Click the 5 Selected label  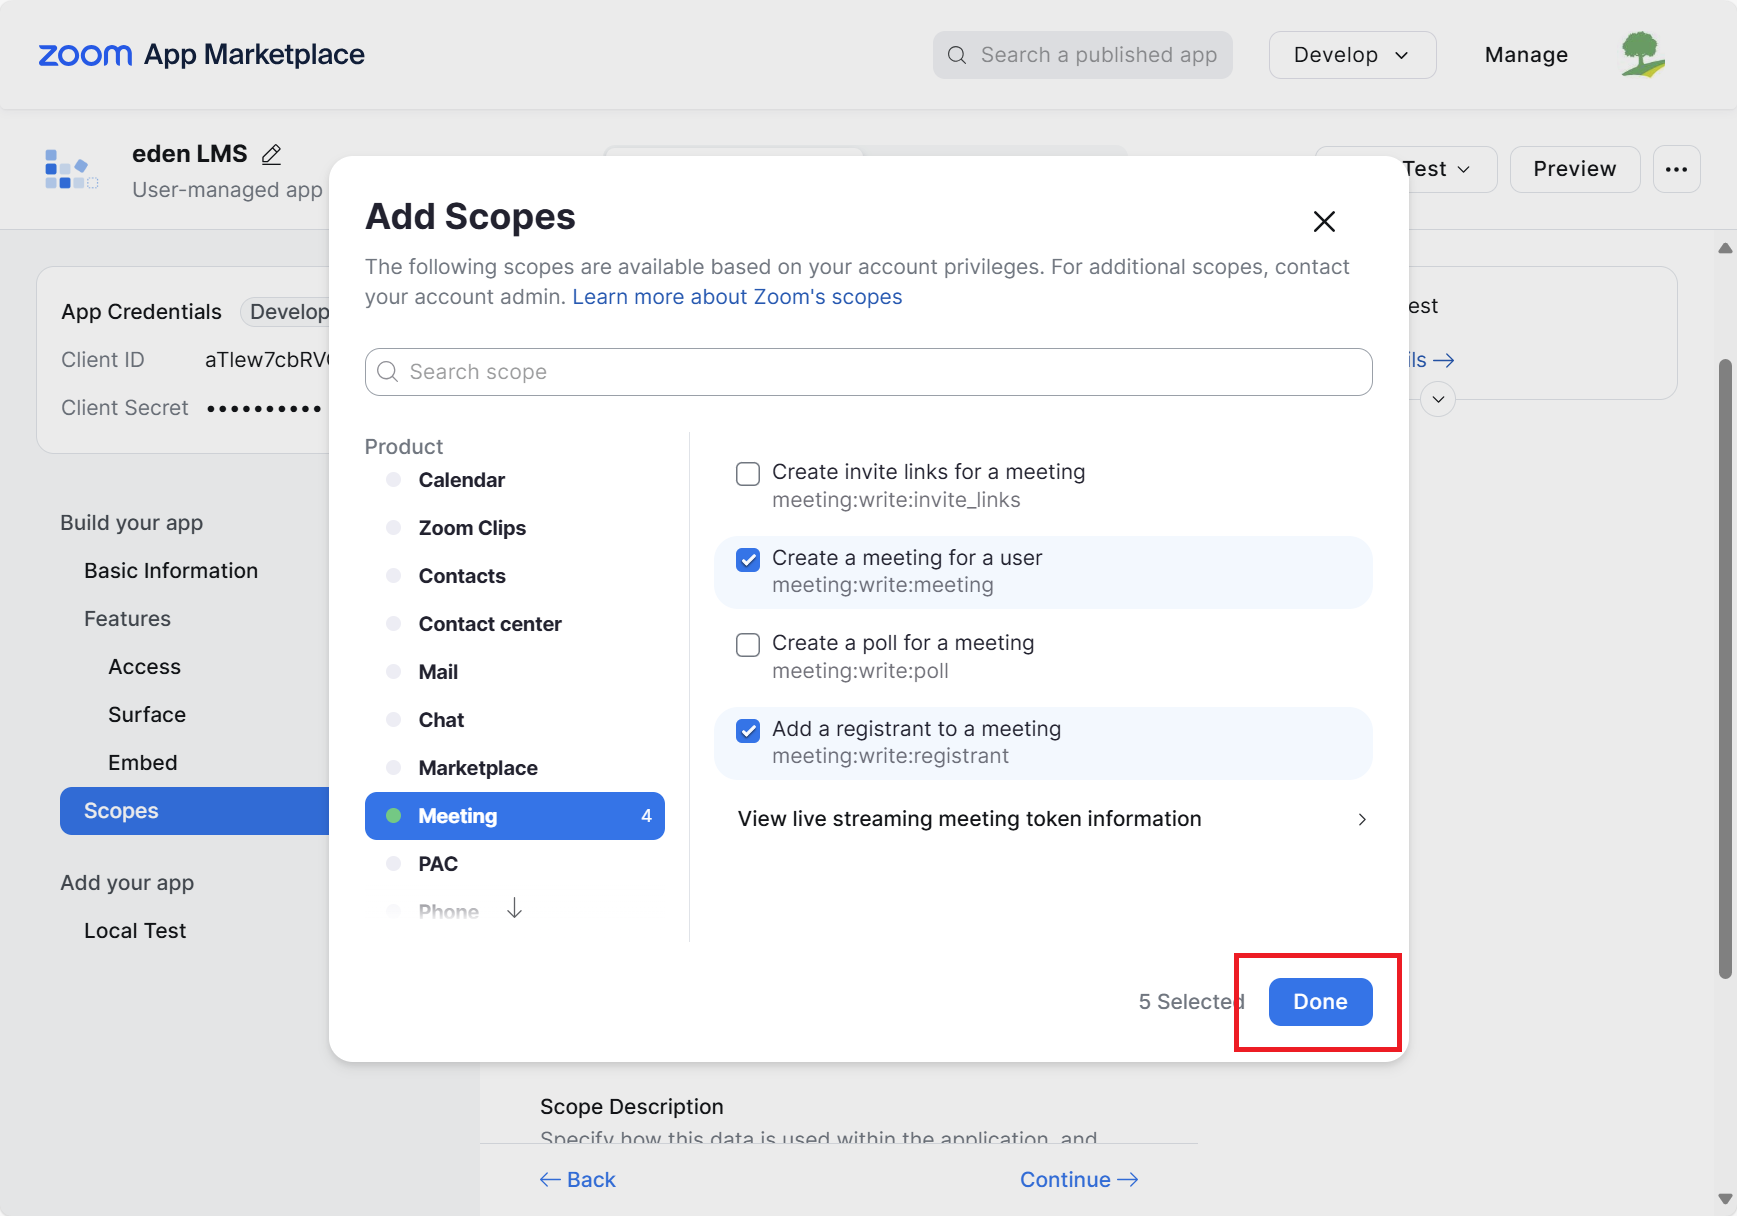click(1191, 1002)
